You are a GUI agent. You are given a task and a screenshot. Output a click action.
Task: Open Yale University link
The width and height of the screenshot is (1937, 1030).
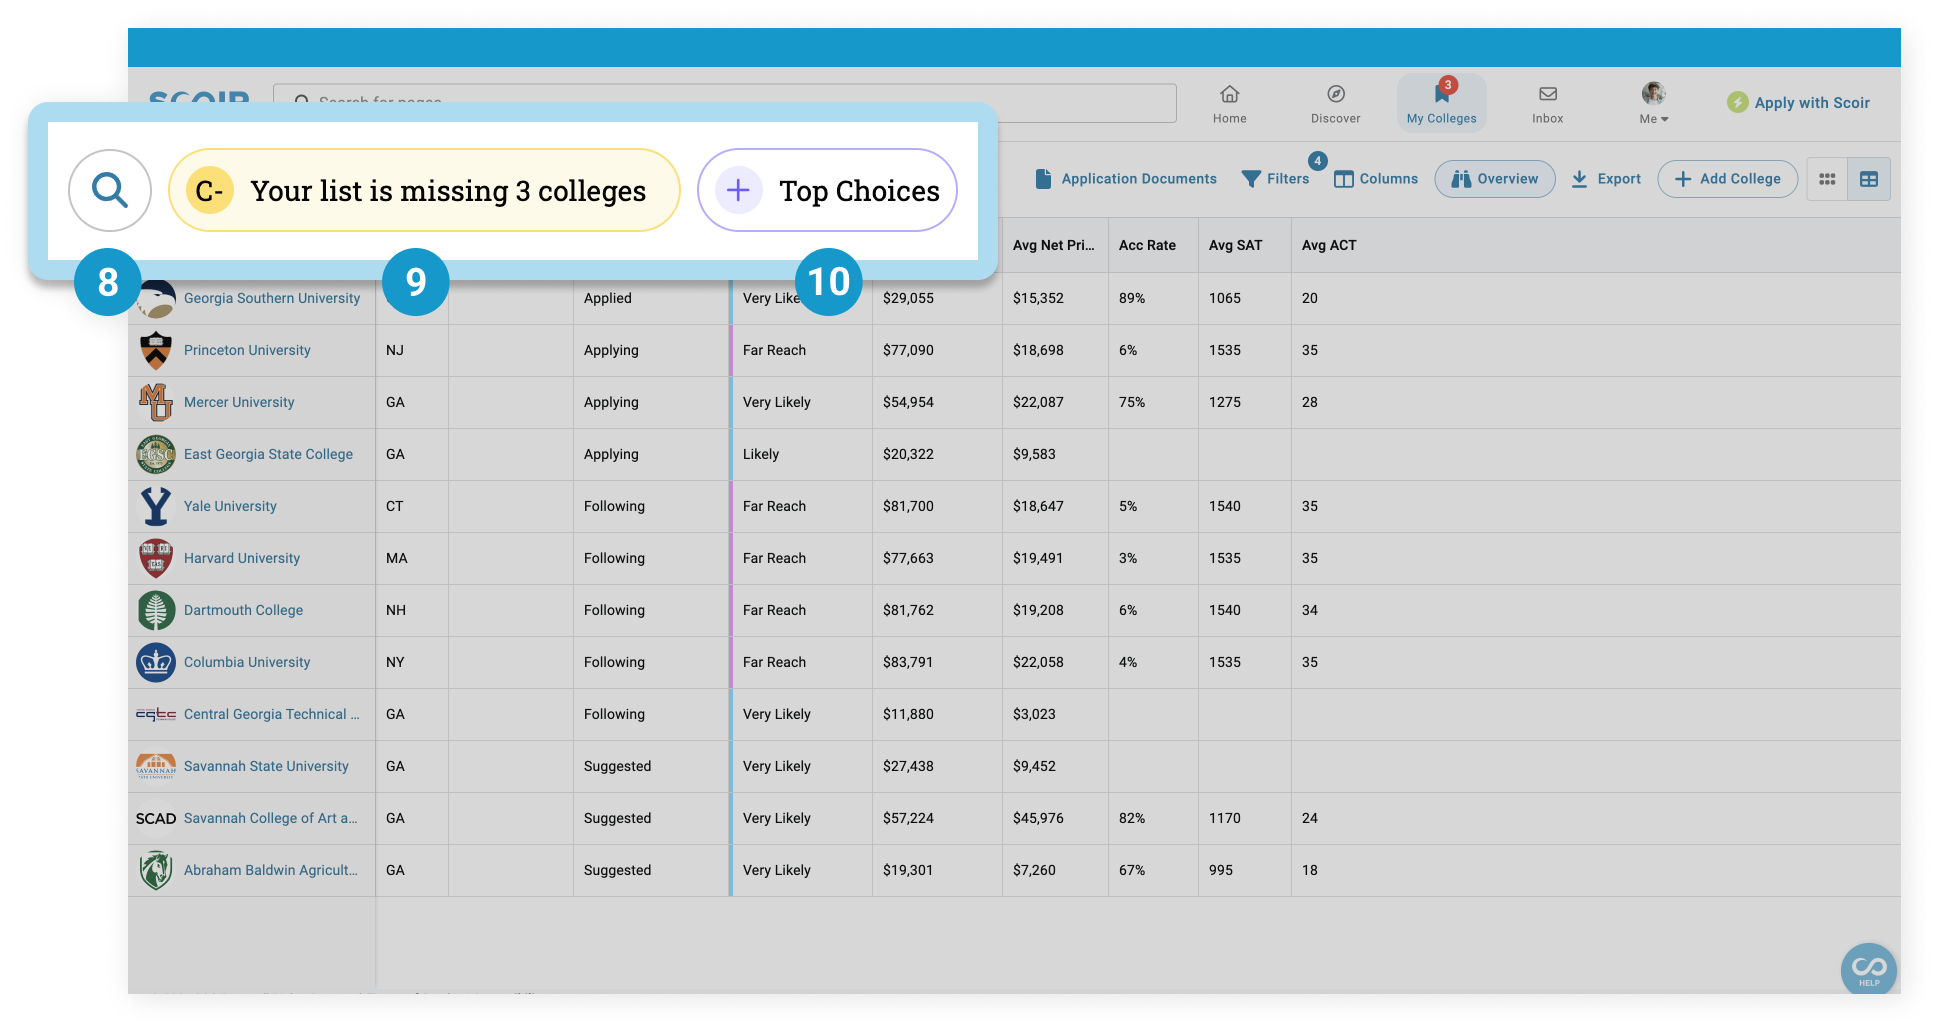coord(230,506)
